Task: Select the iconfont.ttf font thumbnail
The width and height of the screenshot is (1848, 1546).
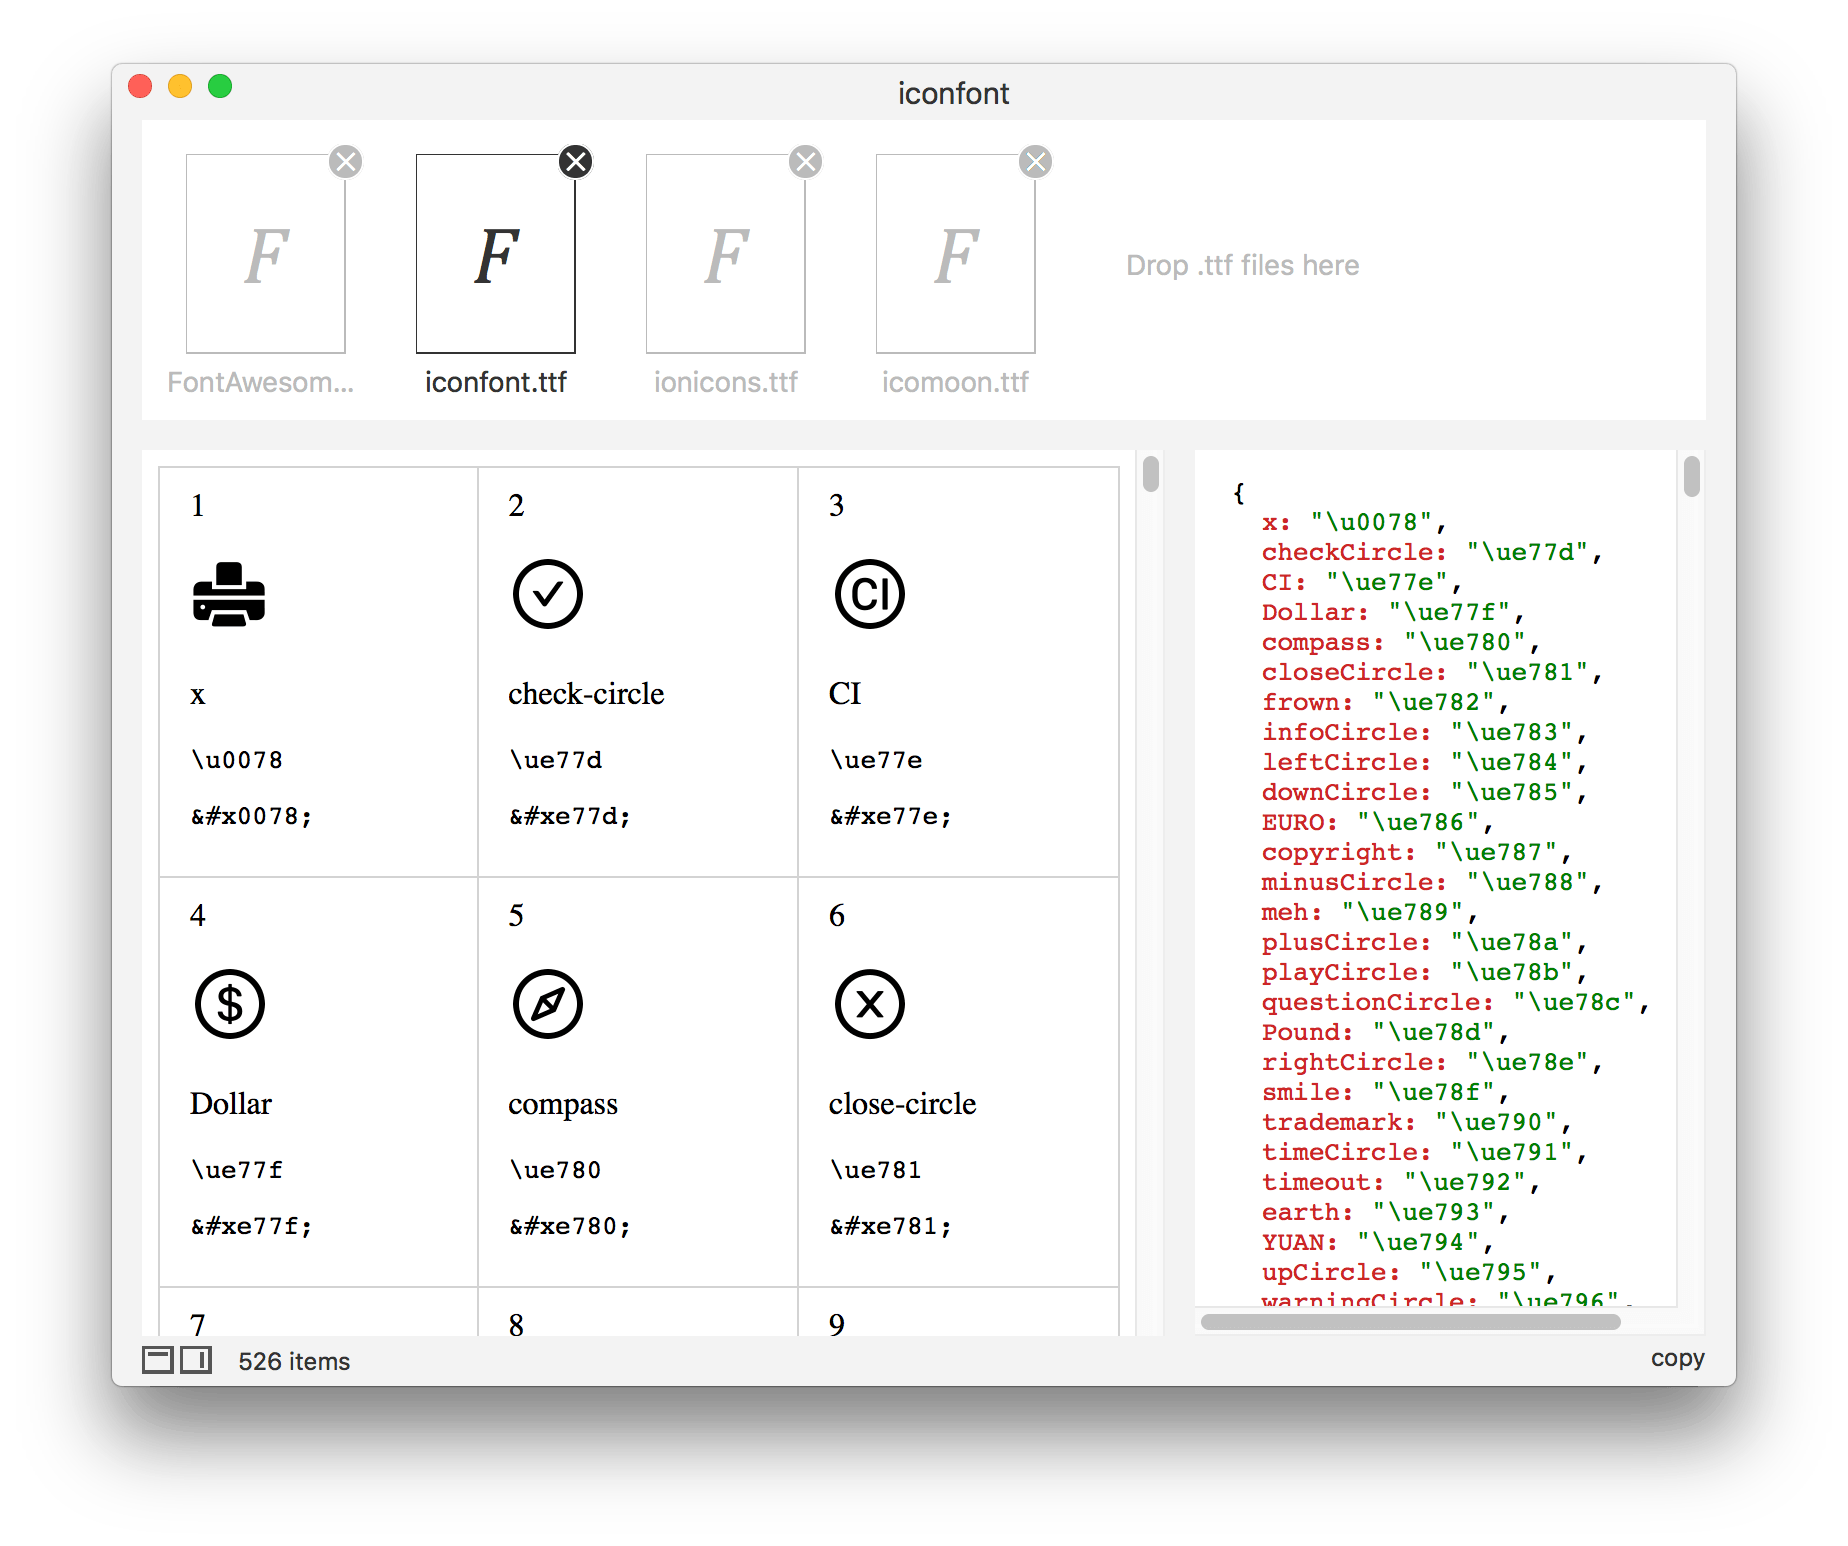Action: point(496,254)
